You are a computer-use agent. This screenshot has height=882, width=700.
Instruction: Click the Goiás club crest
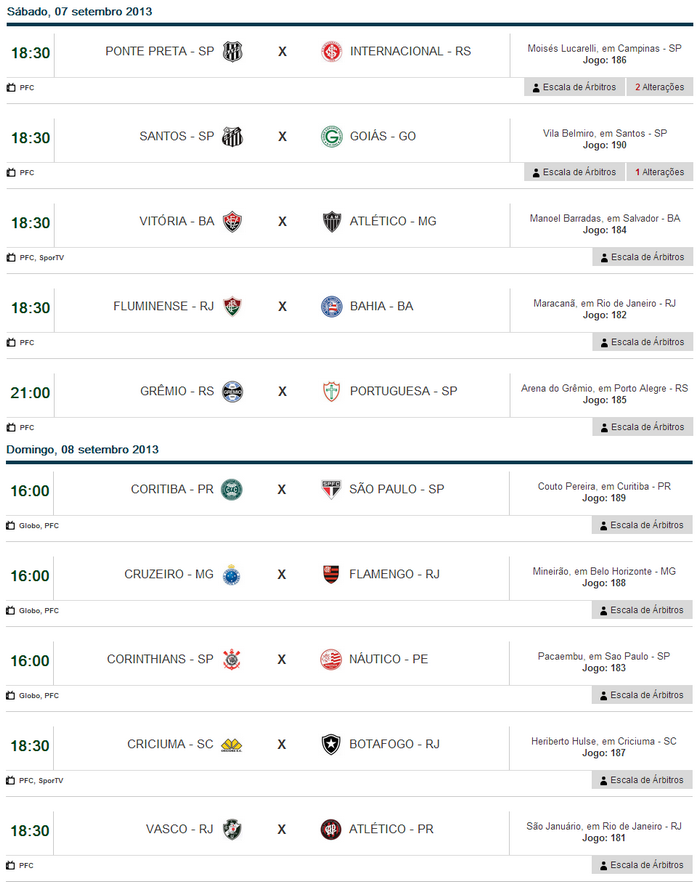(331, 136)
